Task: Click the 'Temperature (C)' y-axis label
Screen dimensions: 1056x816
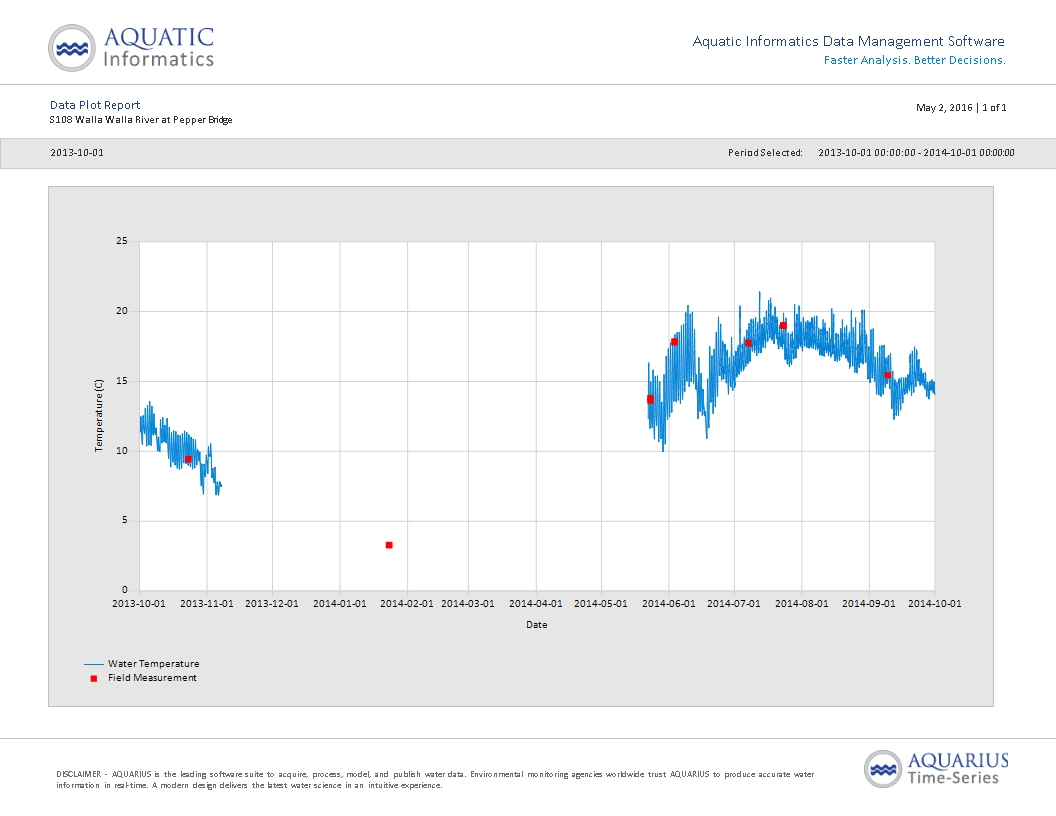Action: pos(99,415)
